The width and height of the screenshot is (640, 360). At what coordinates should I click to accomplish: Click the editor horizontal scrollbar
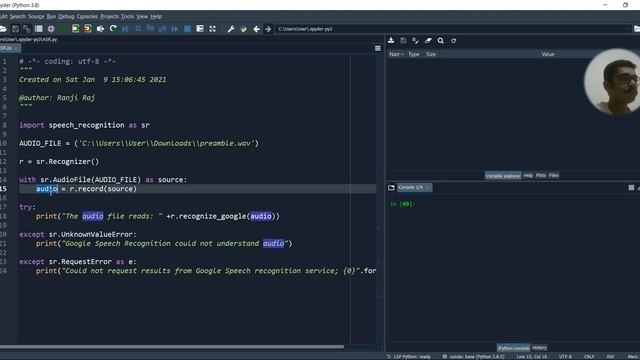point(171,347)
